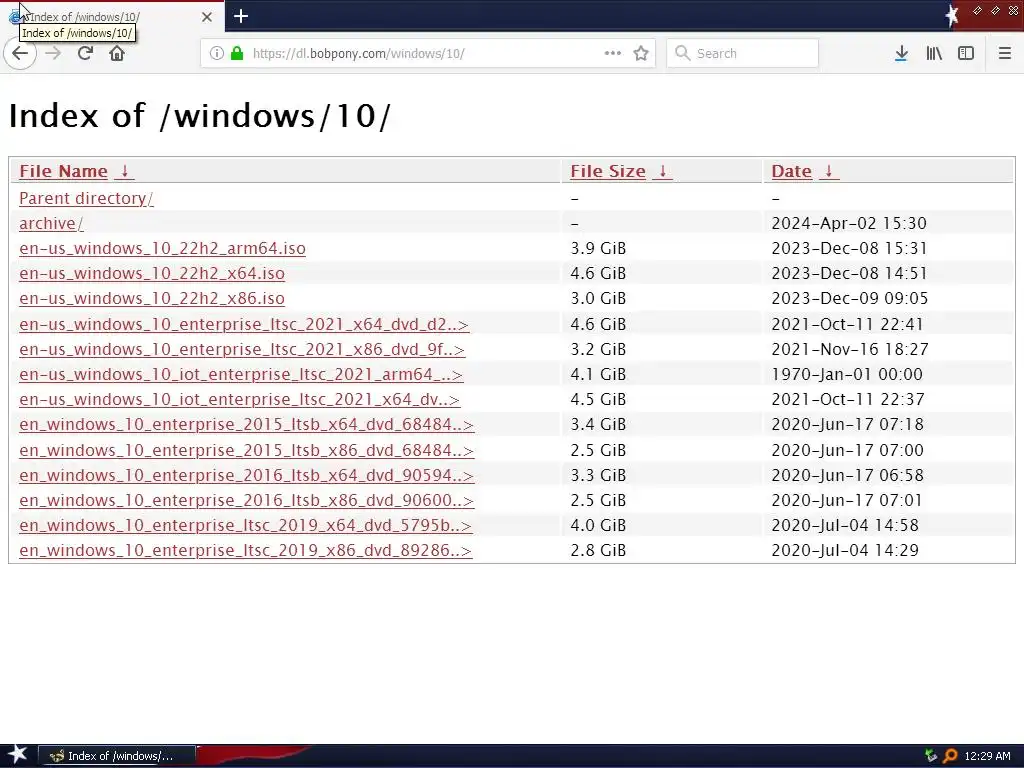Open the hamburger application menu
This screenshot has width=1024, height=768.
point(1005,54)
